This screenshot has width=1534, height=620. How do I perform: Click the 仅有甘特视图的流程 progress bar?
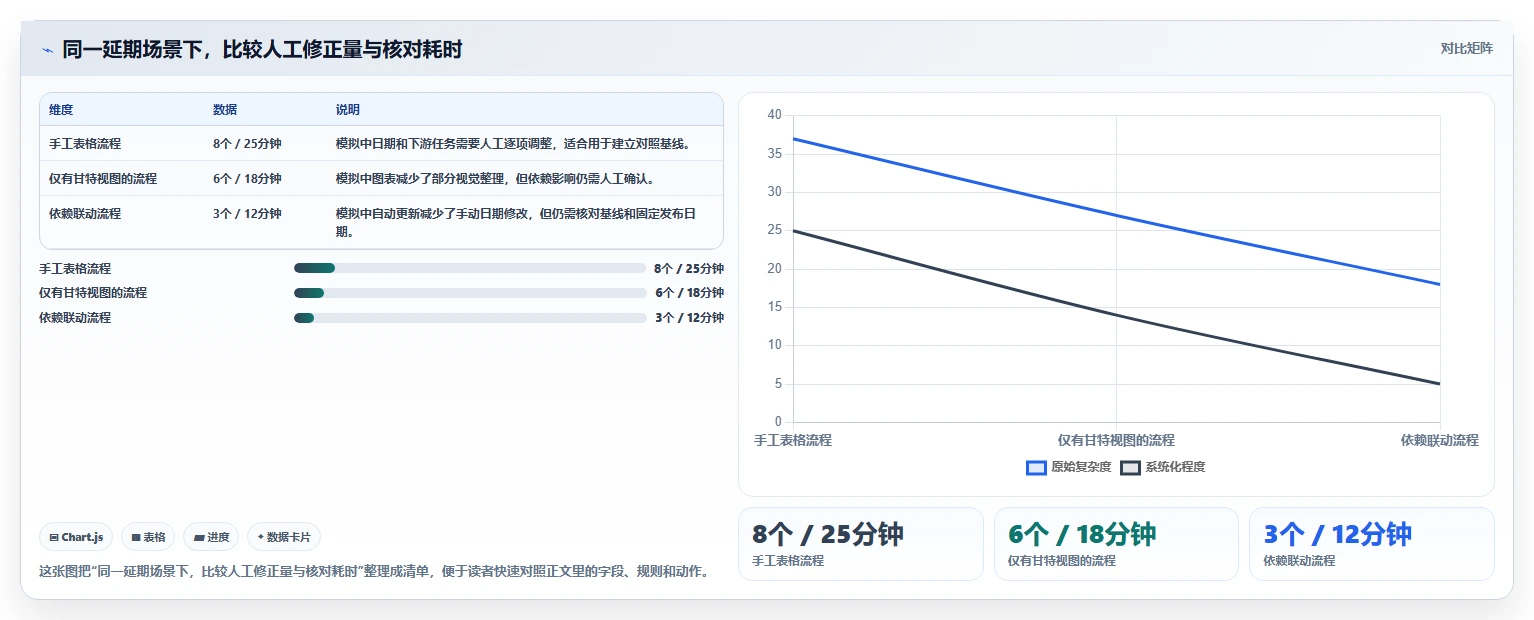(x=469, y=293)
